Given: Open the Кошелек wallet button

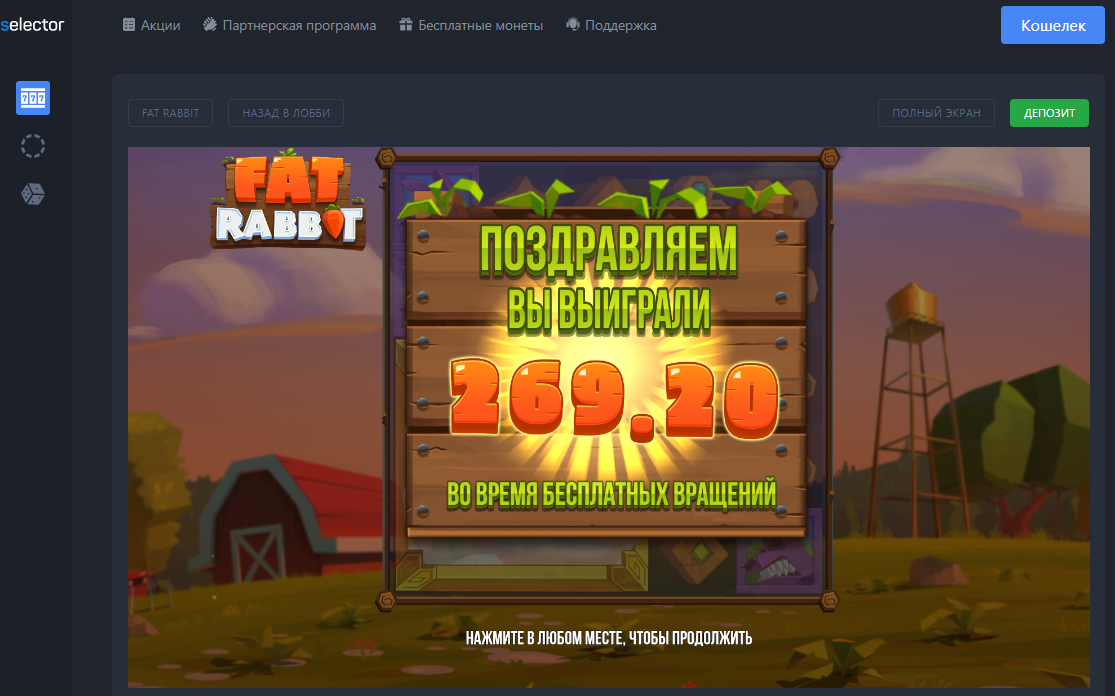Looking at the screenshot, I should tap(1052, 26).
